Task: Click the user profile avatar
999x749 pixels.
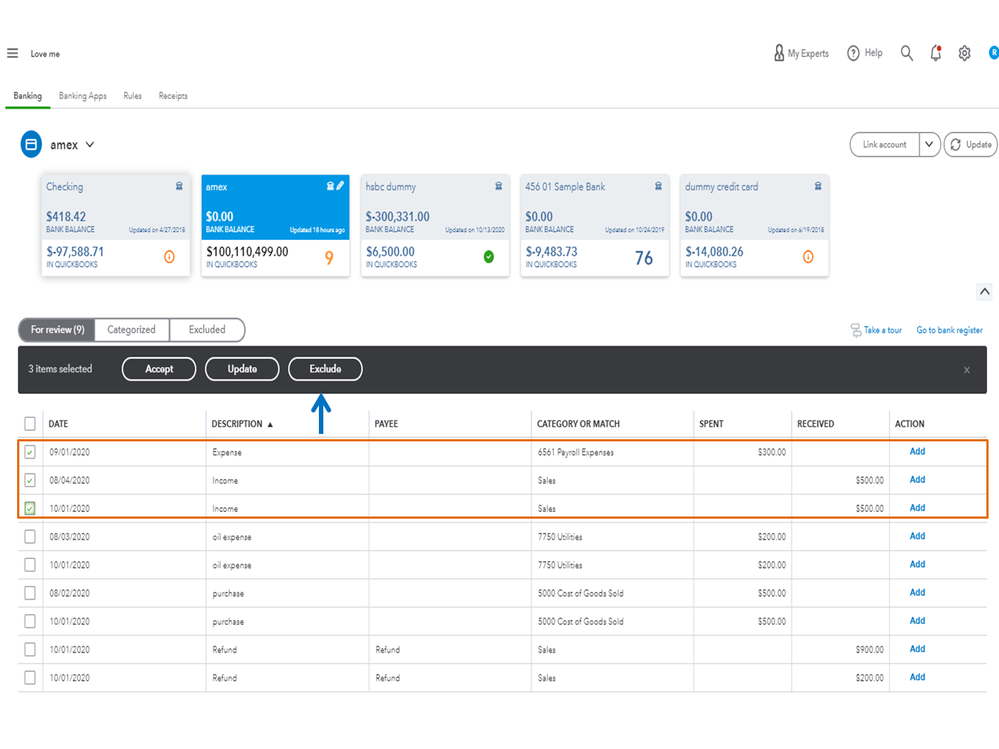Action: pos(993,52)
